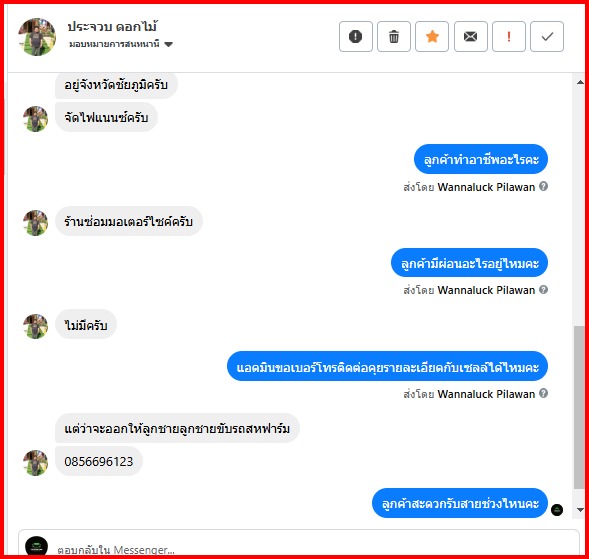Screen dimensions: 589x559
Task: Delete the conversation with trash icon
Action: click(x=394, y=36)
